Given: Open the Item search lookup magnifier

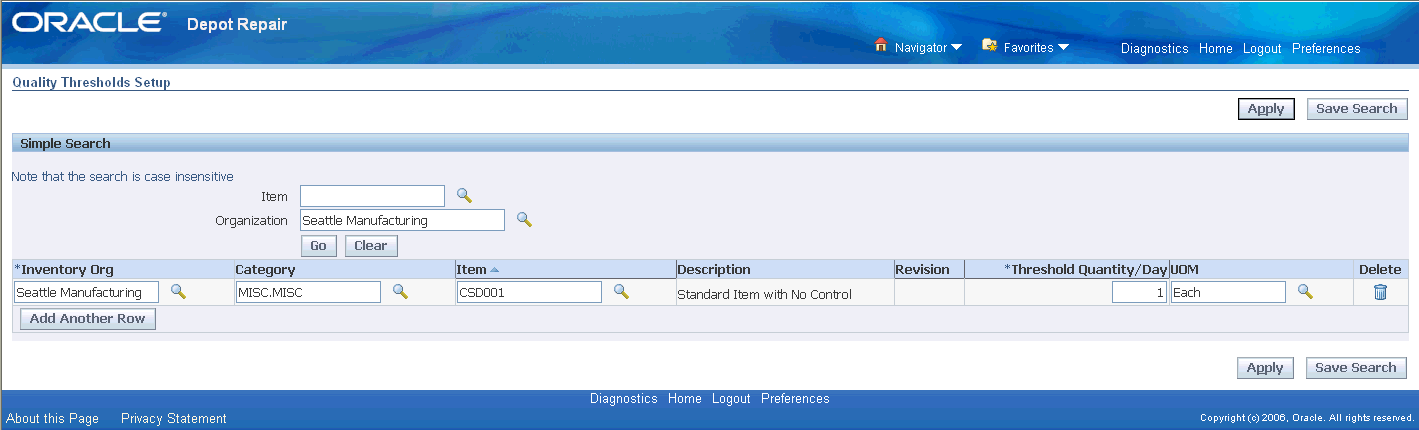Looking at the screenshot, I should 464,196.
